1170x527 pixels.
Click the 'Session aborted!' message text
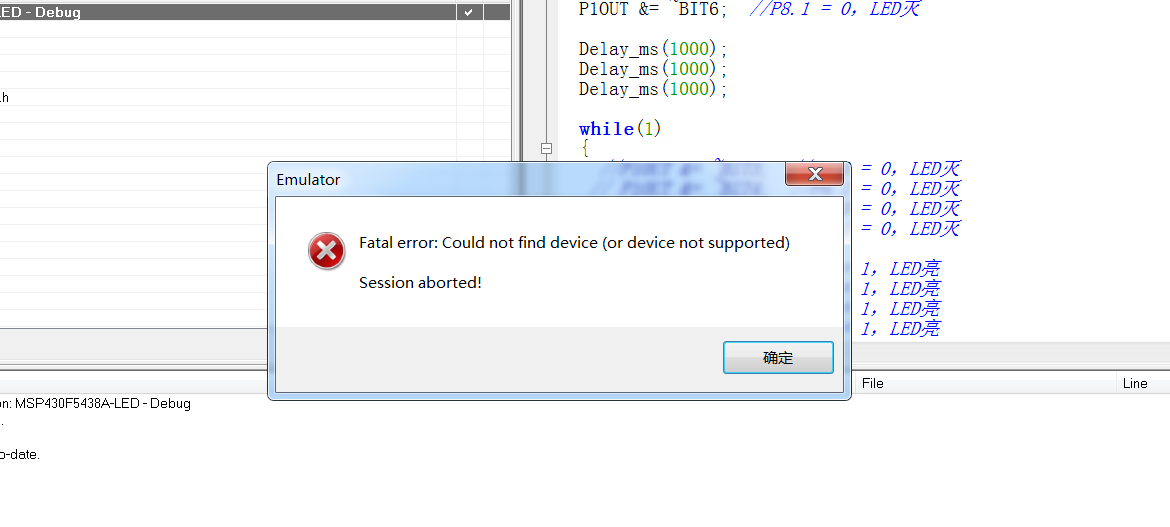pos(420,283)
